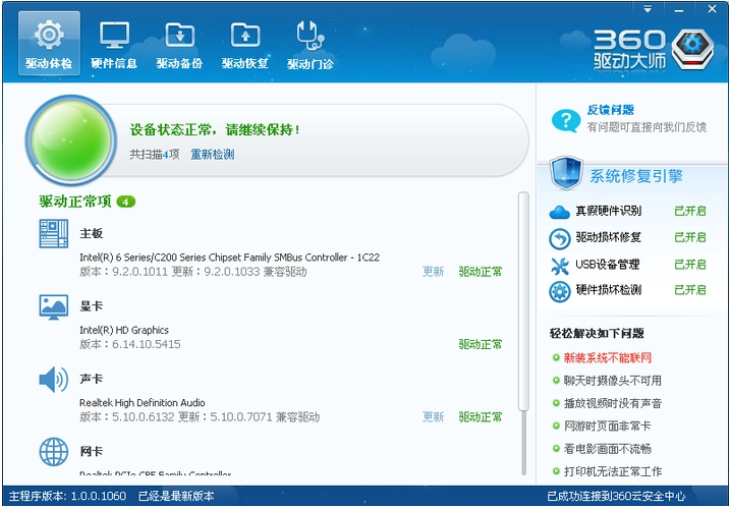The image size is (731, 506).
Task: Toggle 已开启 for 驱动损坏修复
Action: [x=690, y=237]
